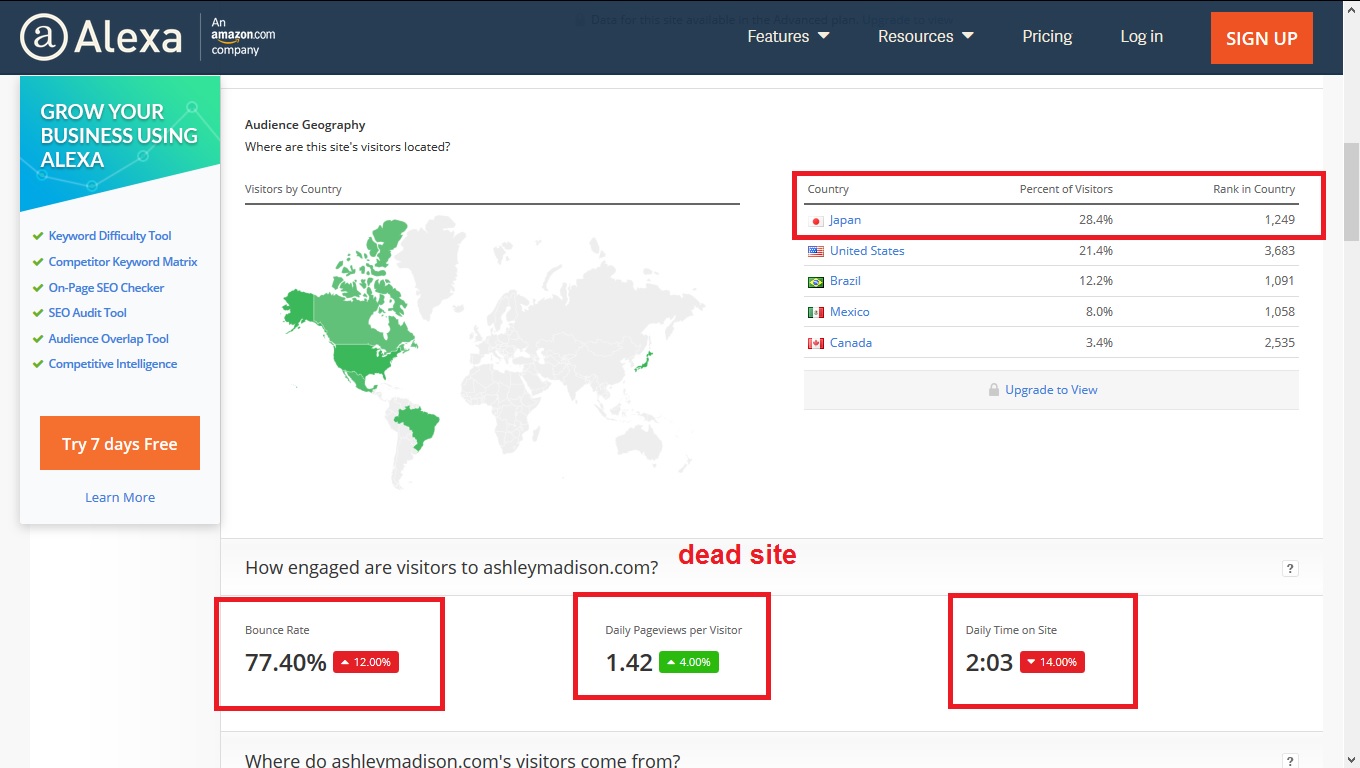Screen dimensions: 1360x768
Task: Click the lock icon beside Upgrade to View
Action: pyautogui.click(x=994, y=390)
